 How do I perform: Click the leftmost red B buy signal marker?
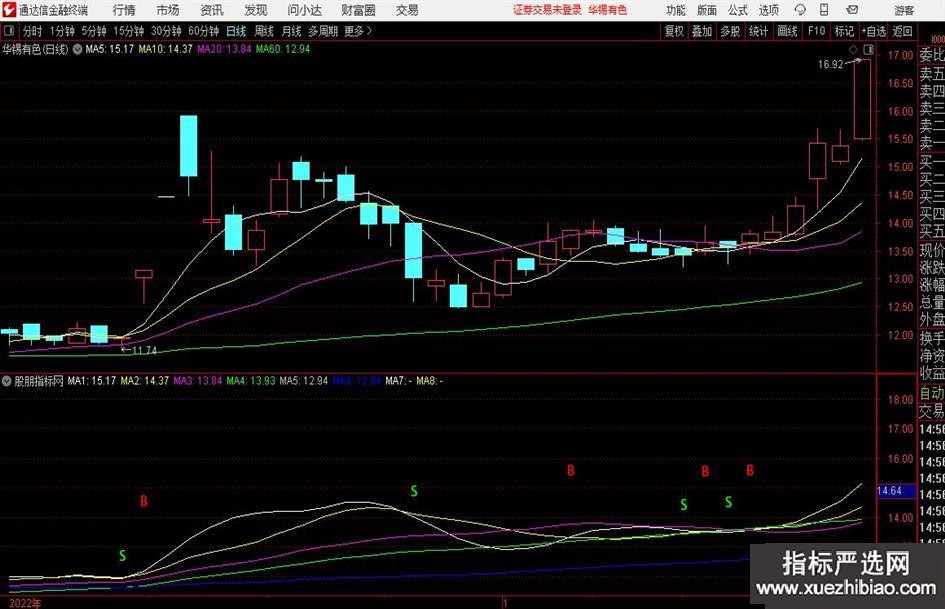pos(143,502)
